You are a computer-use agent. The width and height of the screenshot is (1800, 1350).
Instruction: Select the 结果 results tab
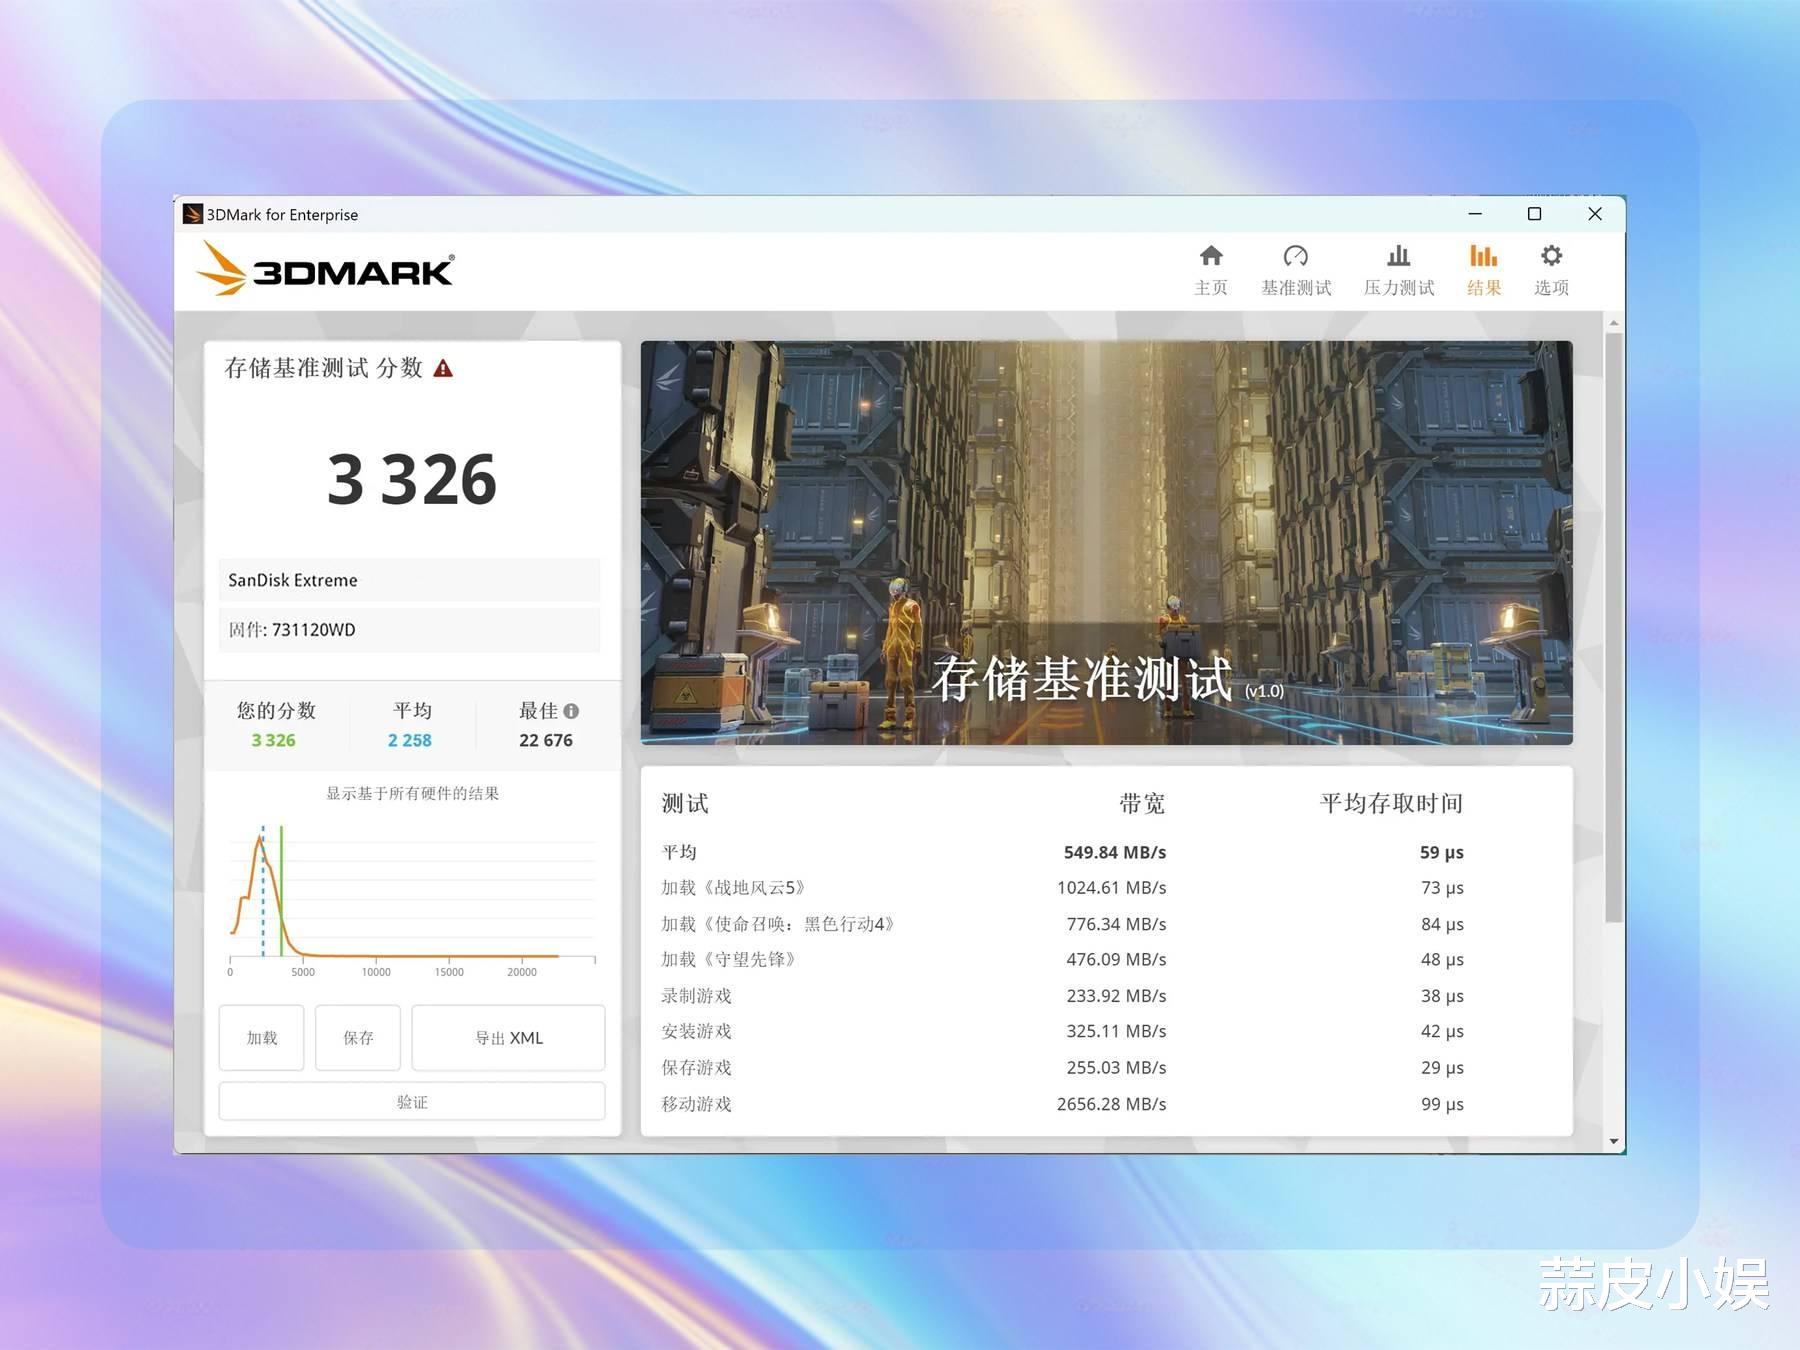point(1484,270)
